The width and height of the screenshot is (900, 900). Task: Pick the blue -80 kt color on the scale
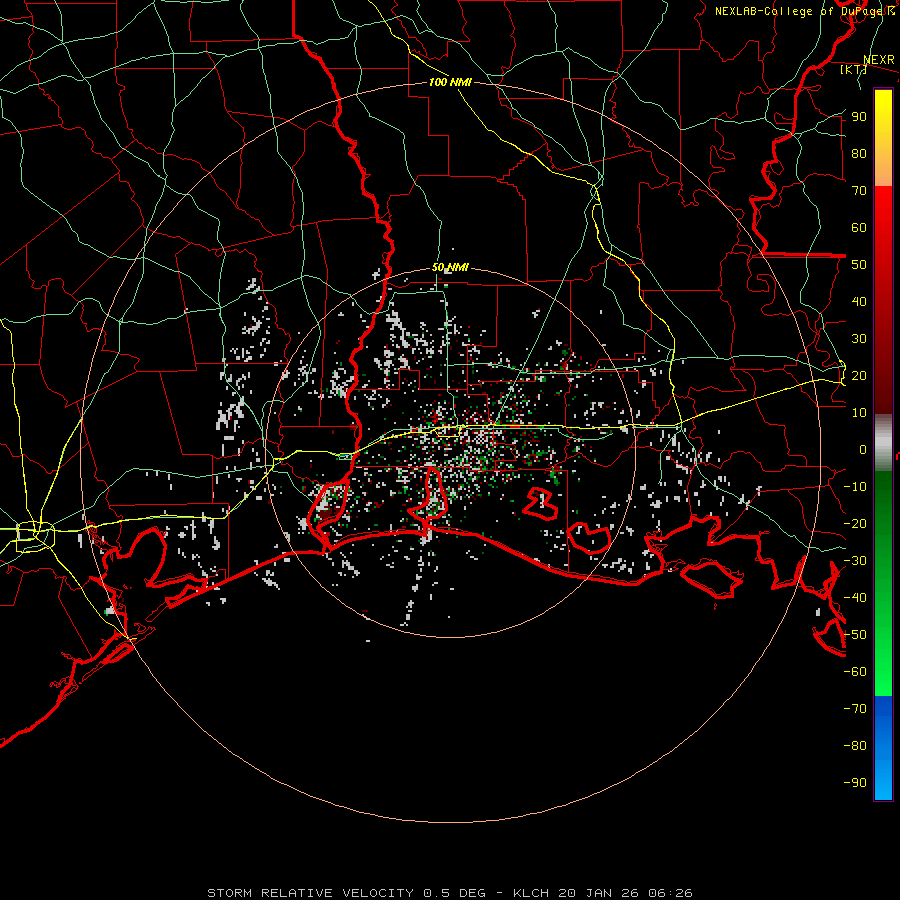click(x=883, y=746)
